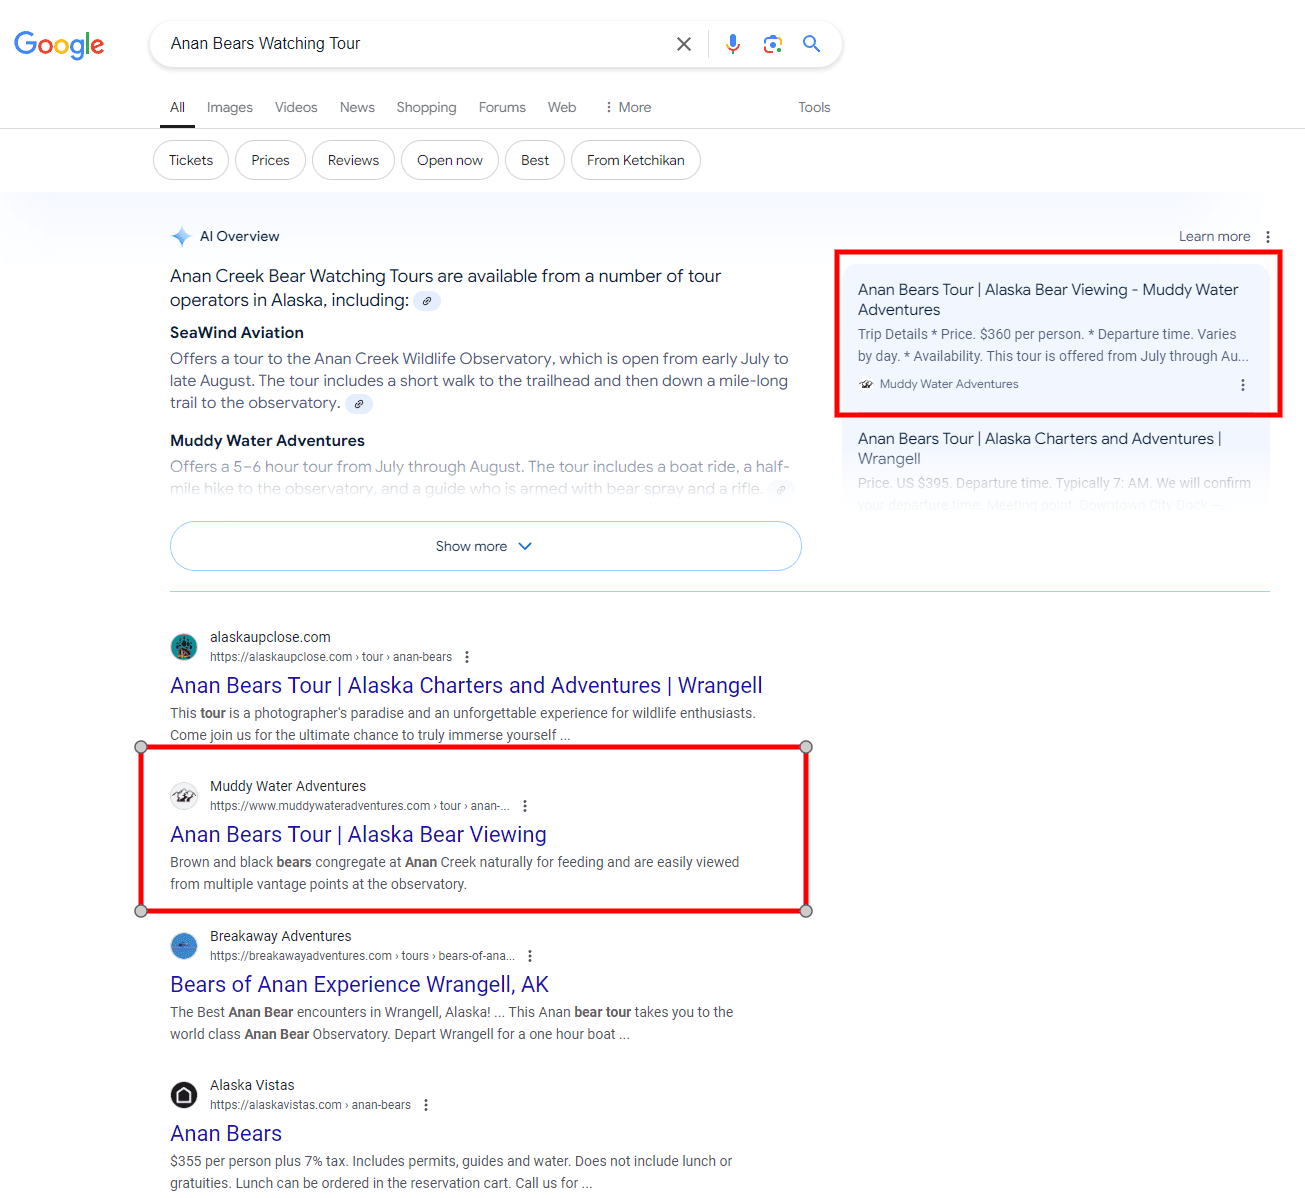Click link chip after 'including:' heading
The width and height of the screenshot is (1305, 1198).
coord(427,301)
